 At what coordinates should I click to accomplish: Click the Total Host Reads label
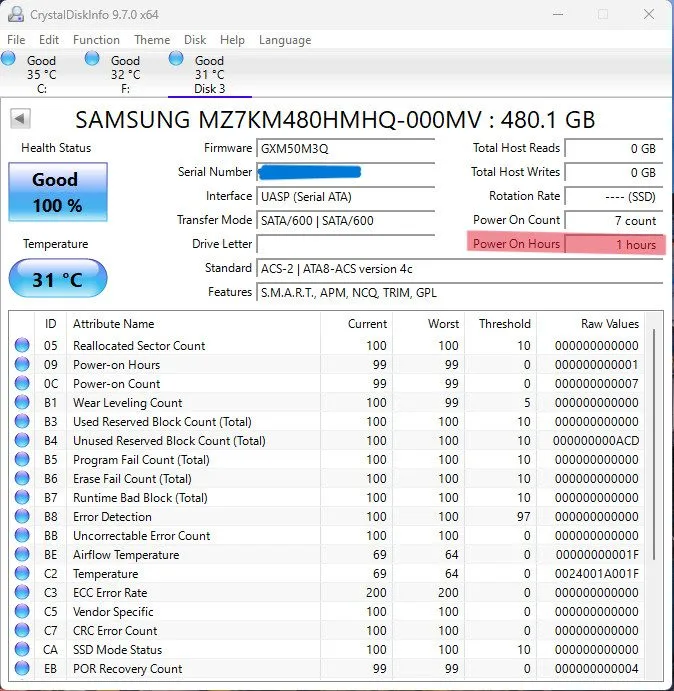click(516, 148)
